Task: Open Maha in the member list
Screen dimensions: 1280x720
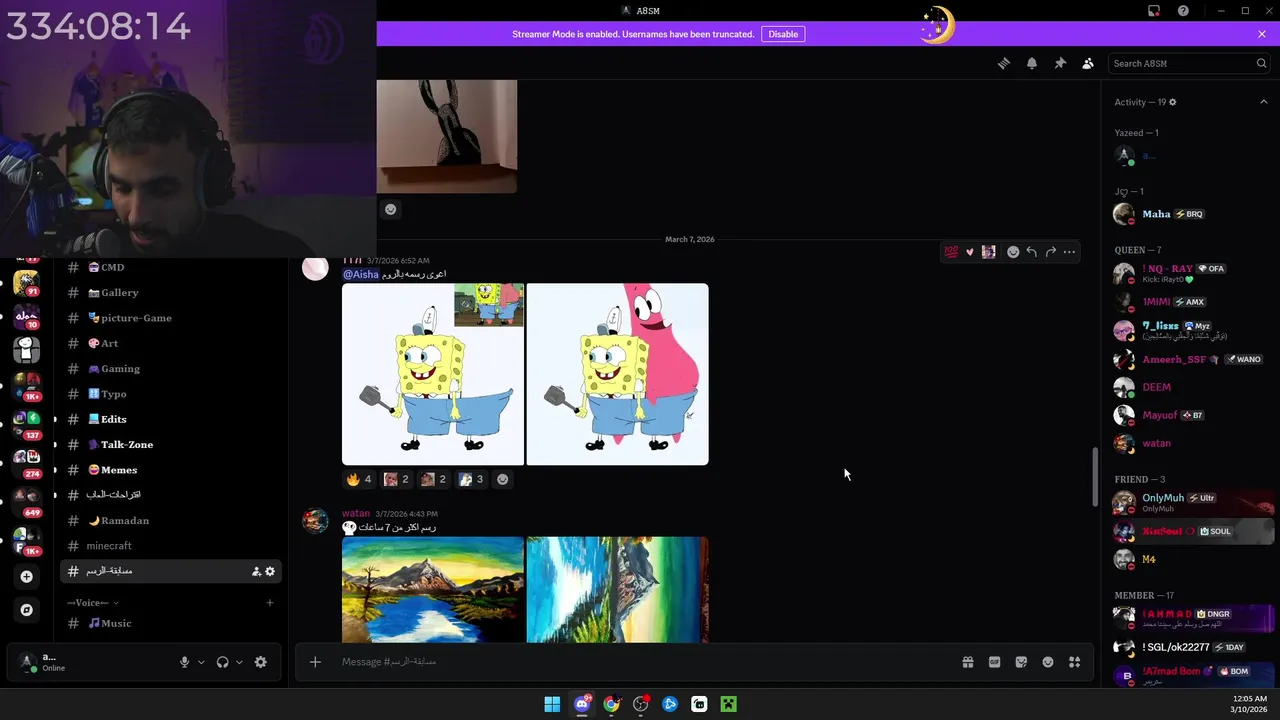Action: (x=1156, y=214)
